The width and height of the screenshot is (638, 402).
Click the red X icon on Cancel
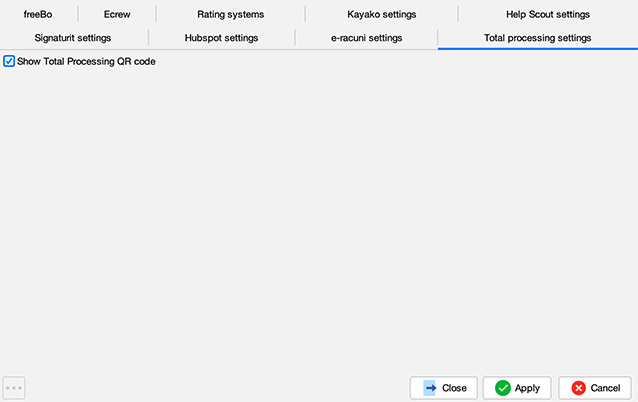[x=578, y=388]
